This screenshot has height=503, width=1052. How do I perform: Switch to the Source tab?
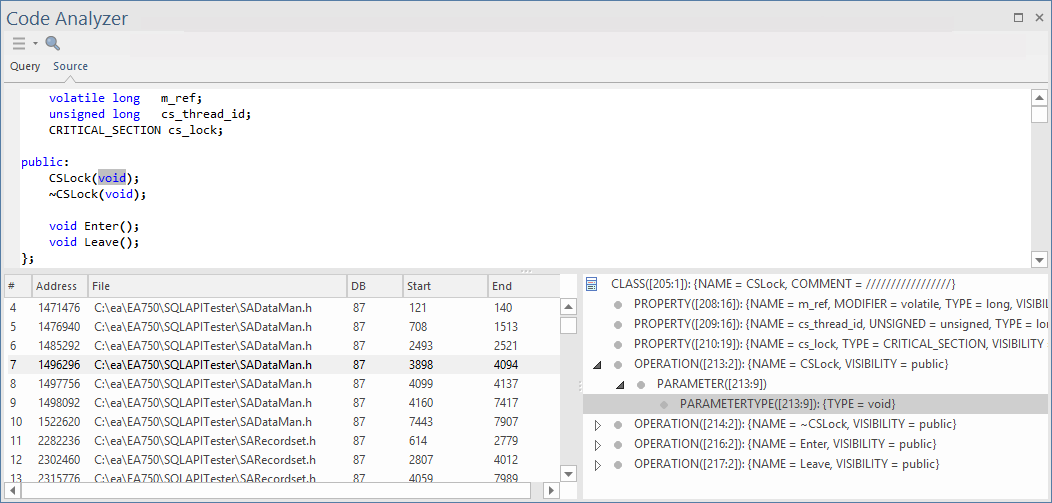(70, 66)
